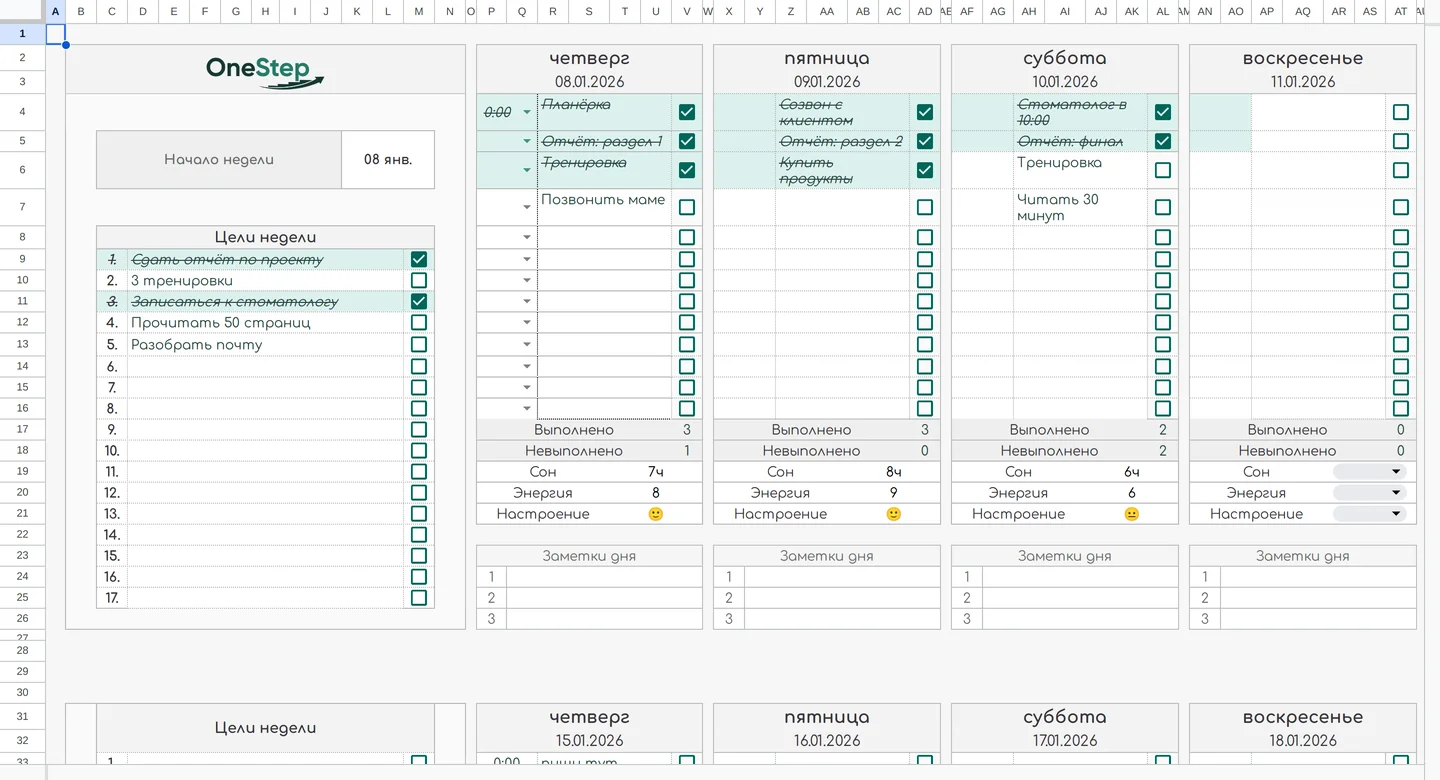
Task: Select the '08 янв.' week start date cell
Action: click(388, 159)
